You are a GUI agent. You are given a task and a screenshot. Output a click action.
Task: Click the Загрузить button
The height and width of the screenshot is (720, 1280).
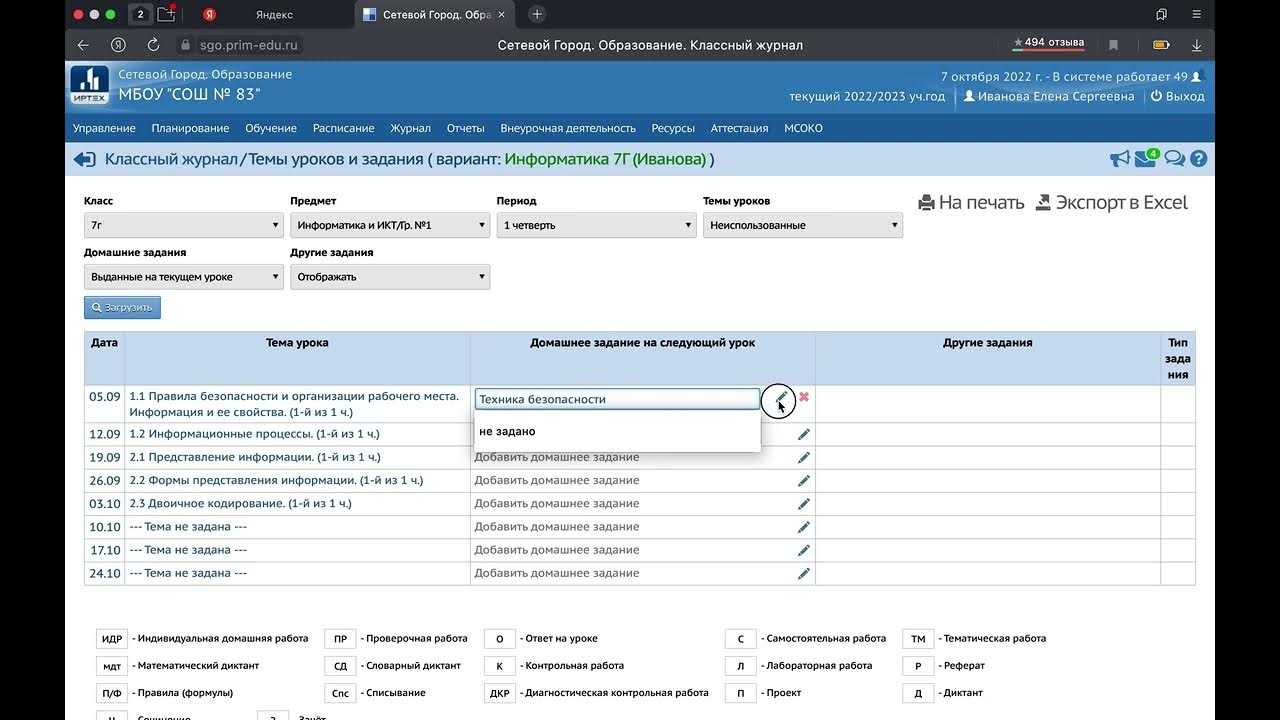coord(122,307)
